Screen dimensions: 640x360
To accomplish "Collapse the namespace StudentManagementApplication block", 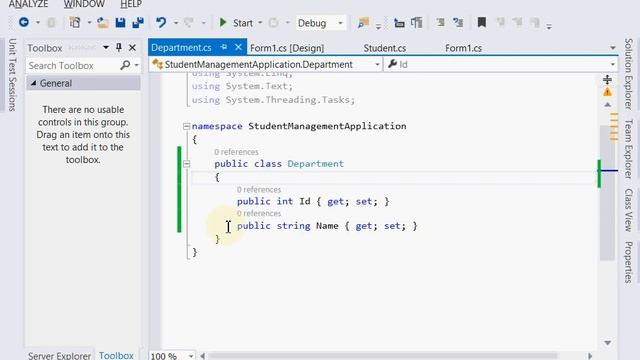I will click(x=186, y=126).
